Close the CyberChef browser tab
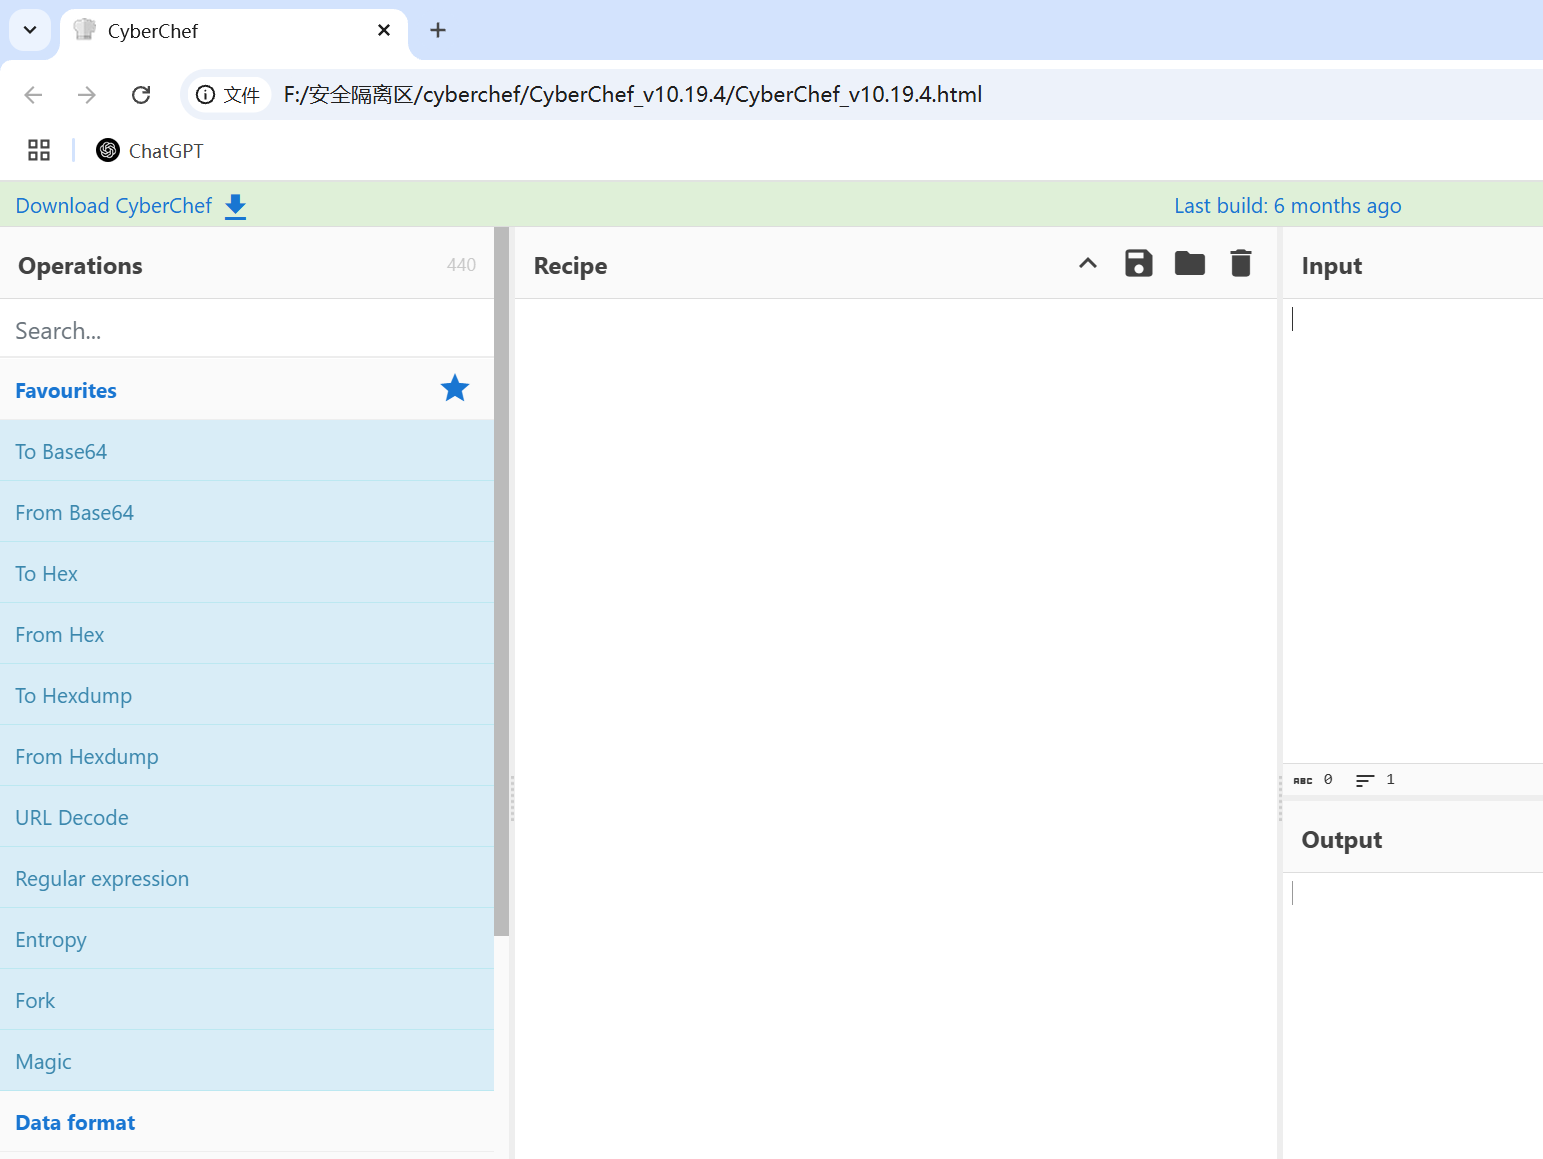 click(x=384, y=30)
